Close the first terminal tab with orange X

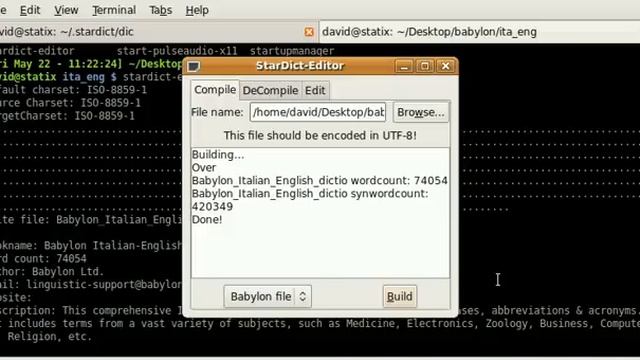(x=309, y=32)
